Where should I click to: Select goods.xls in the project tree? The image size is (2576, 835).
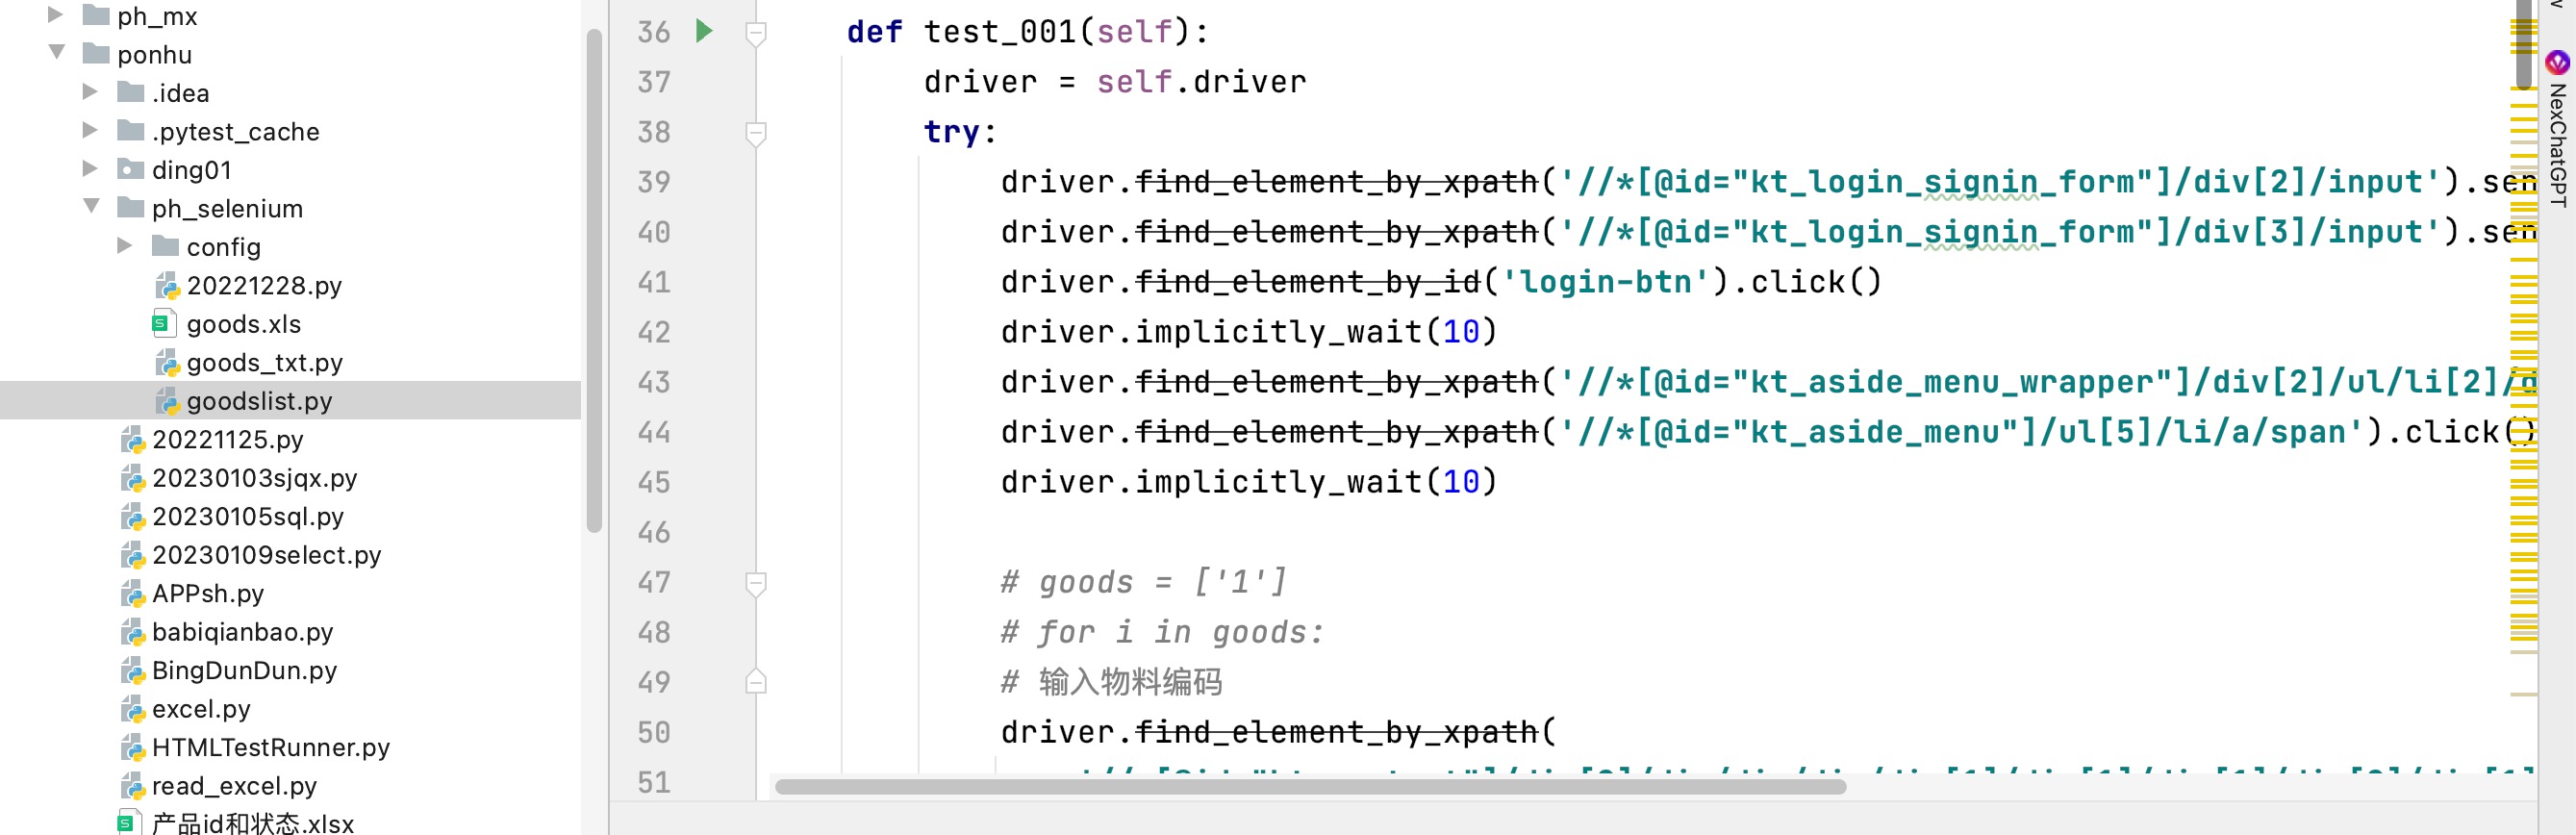point(243,324)
